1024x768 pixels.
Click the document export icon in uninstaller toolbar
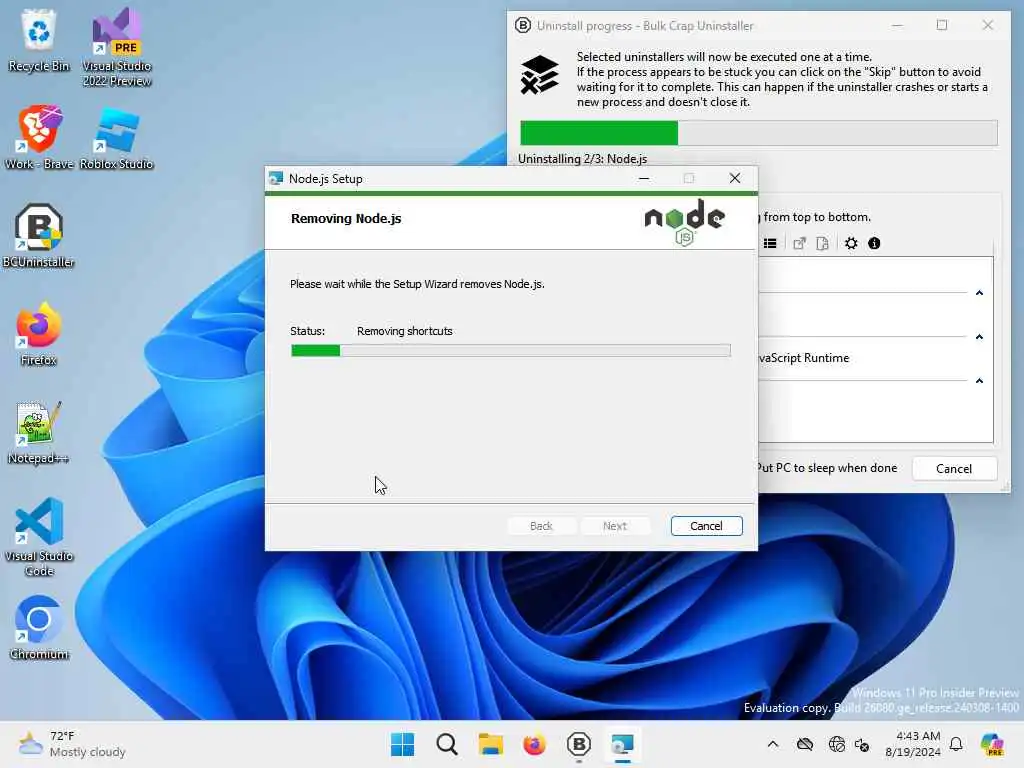822,244
